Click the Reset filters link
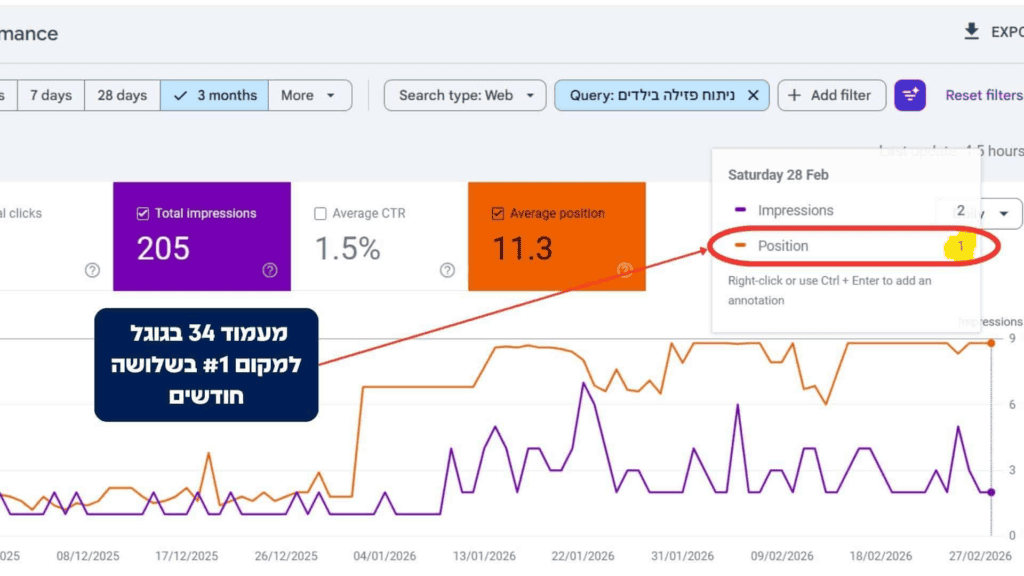This screenshot has width=1024, height=576. (984, 95)
